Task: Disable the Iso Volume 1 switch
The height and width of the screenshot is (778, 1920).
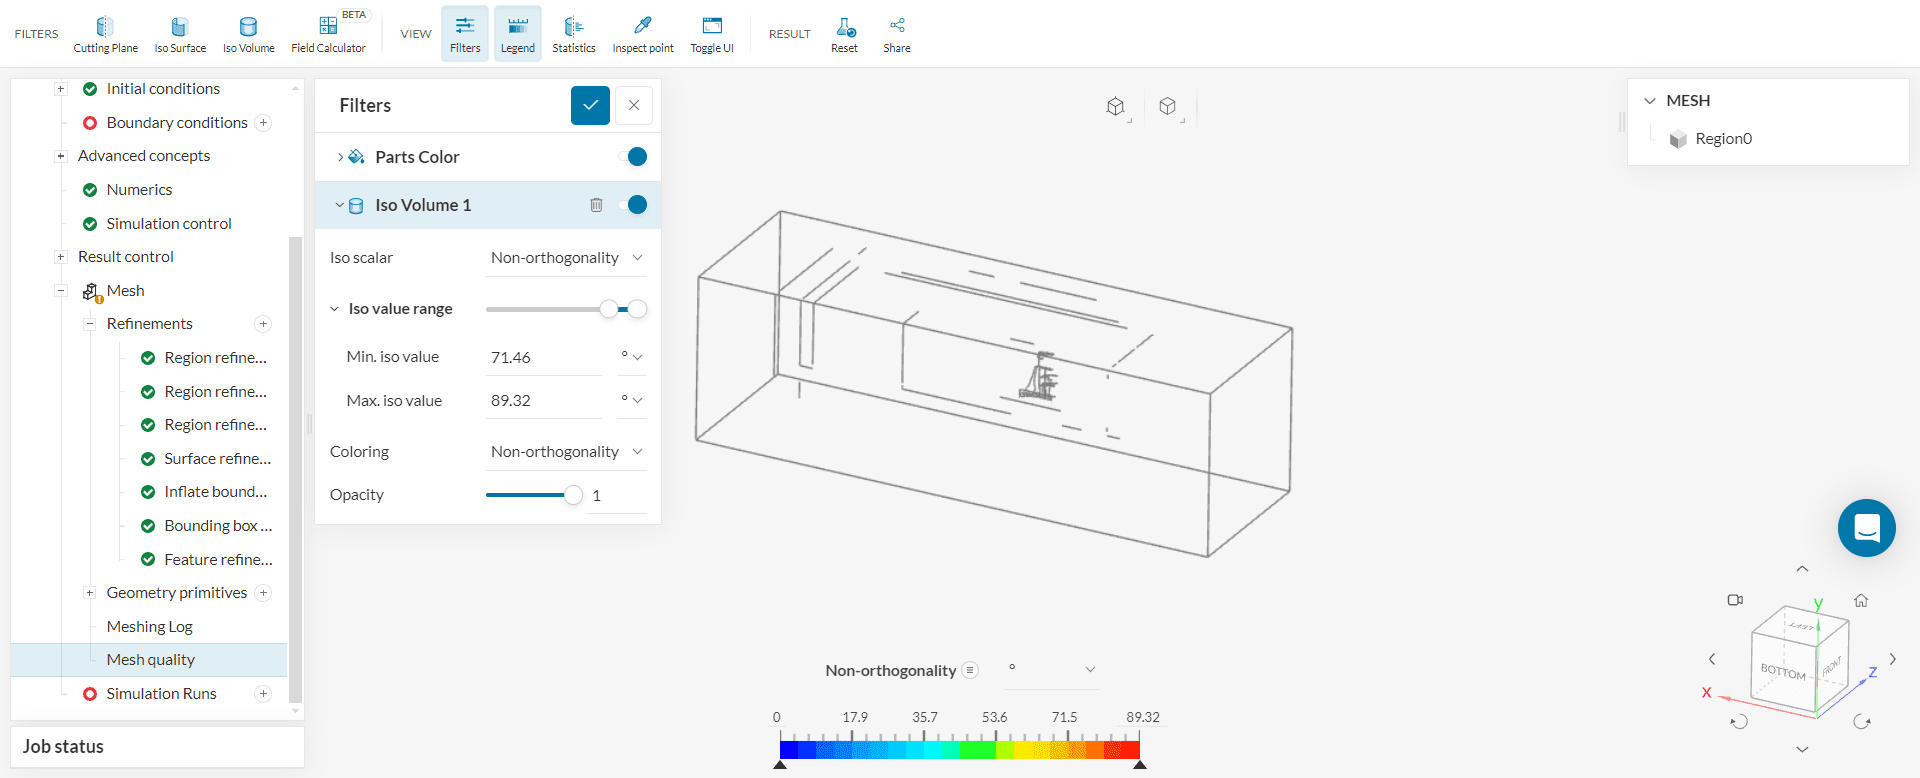Action: [x=633, y=205]
